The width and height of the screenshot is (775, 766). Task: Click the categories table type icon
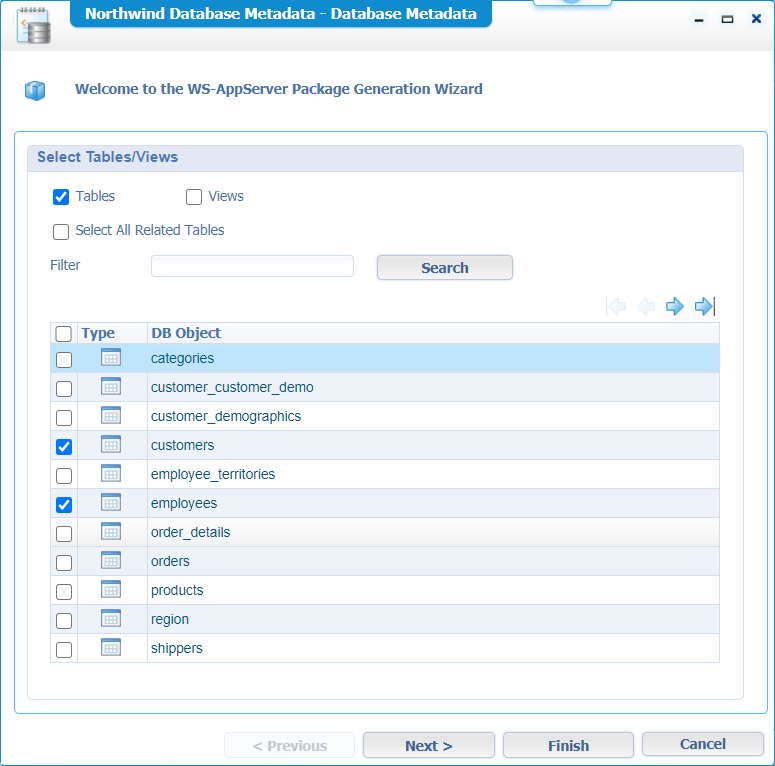point(111,358)
